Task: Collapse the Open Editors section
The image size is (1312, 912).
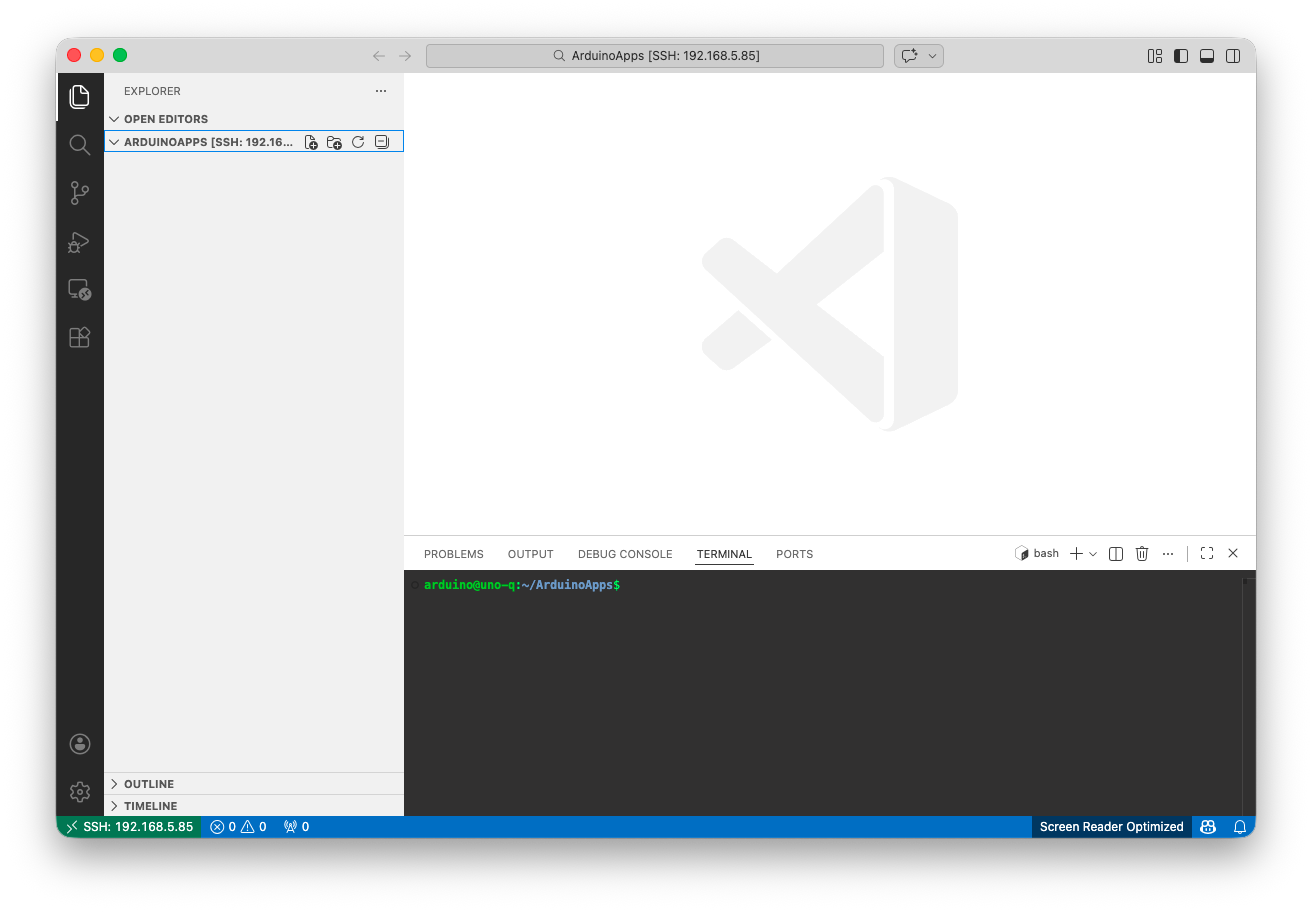Action: tap(254, 119)
